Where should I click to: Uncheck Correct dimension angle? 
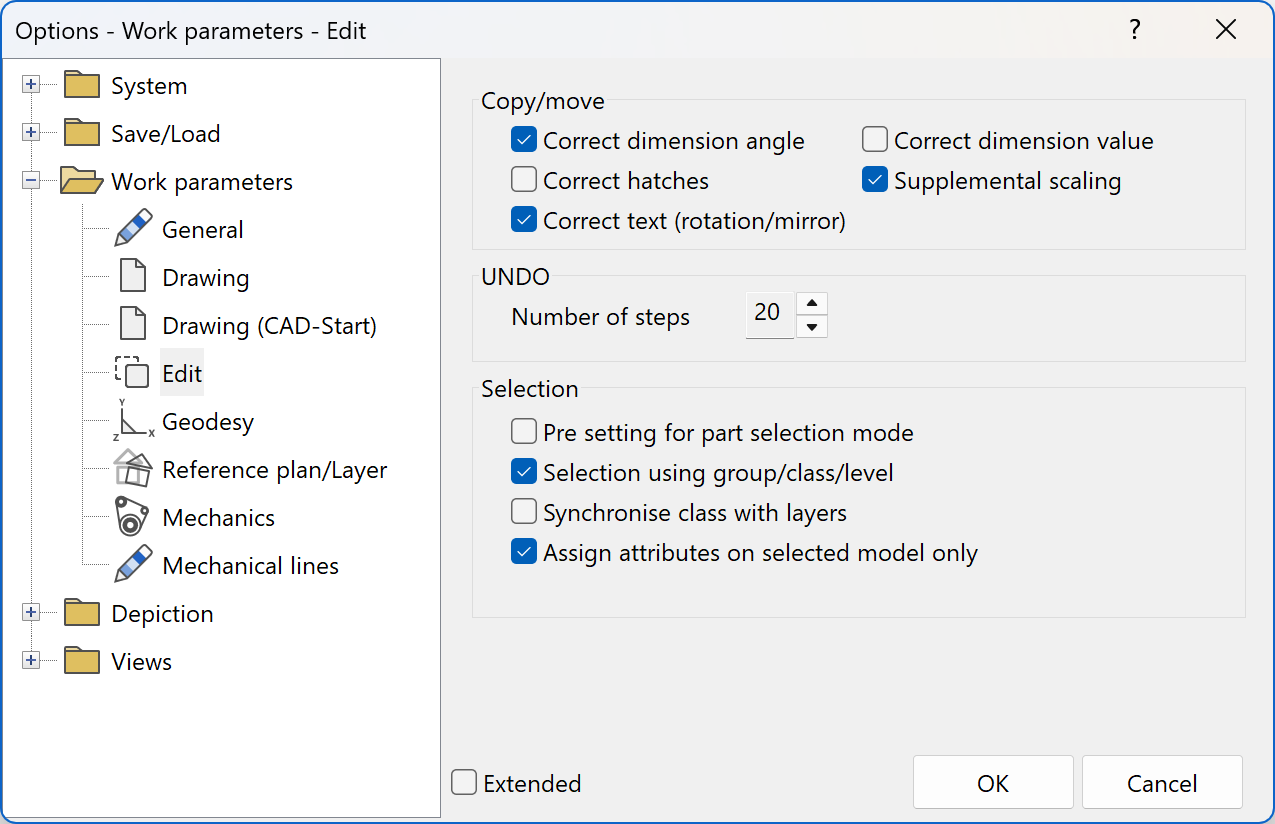524,140
